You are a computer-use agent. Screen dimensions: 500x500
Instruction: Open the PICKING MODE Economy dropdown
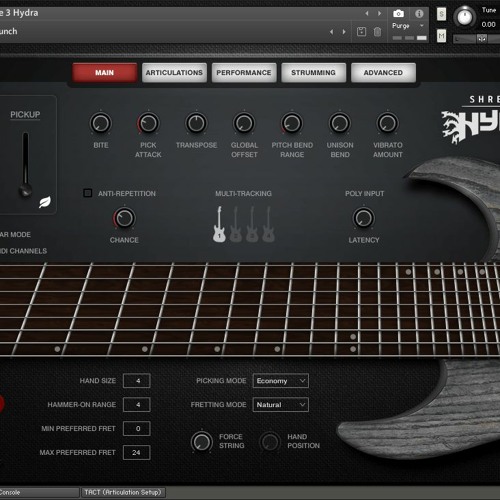click(281, 381)
